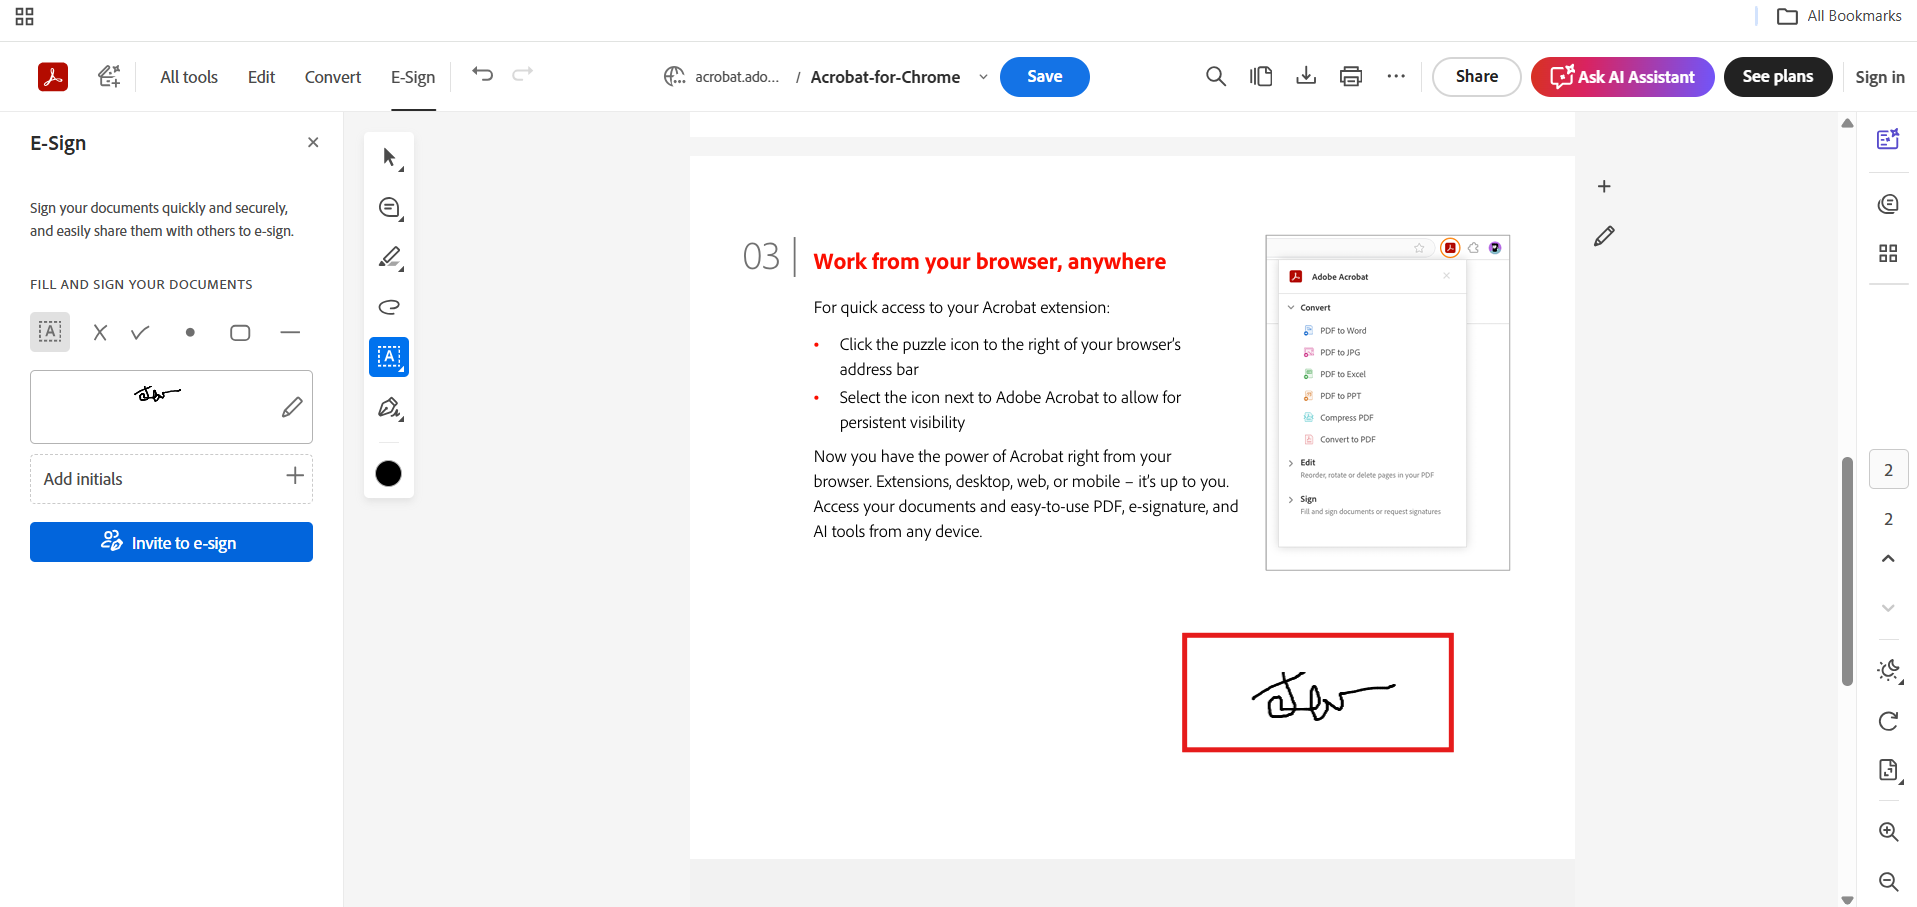Image resolution: width=1917 pixels, height=907 pixels.
Task: Undo the last action
Action: [483, 75]
